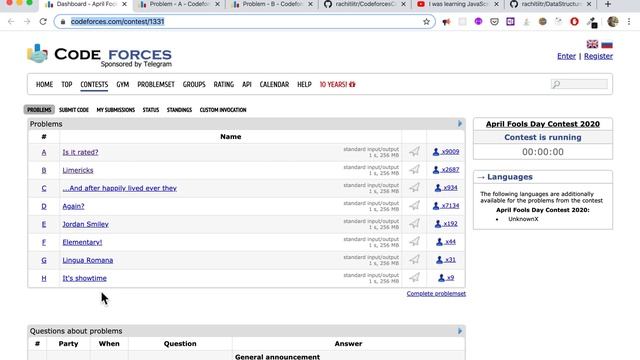This screenshot has width=640, height=360.
Task: Open the TOP menu item
Action: (67, 84)
